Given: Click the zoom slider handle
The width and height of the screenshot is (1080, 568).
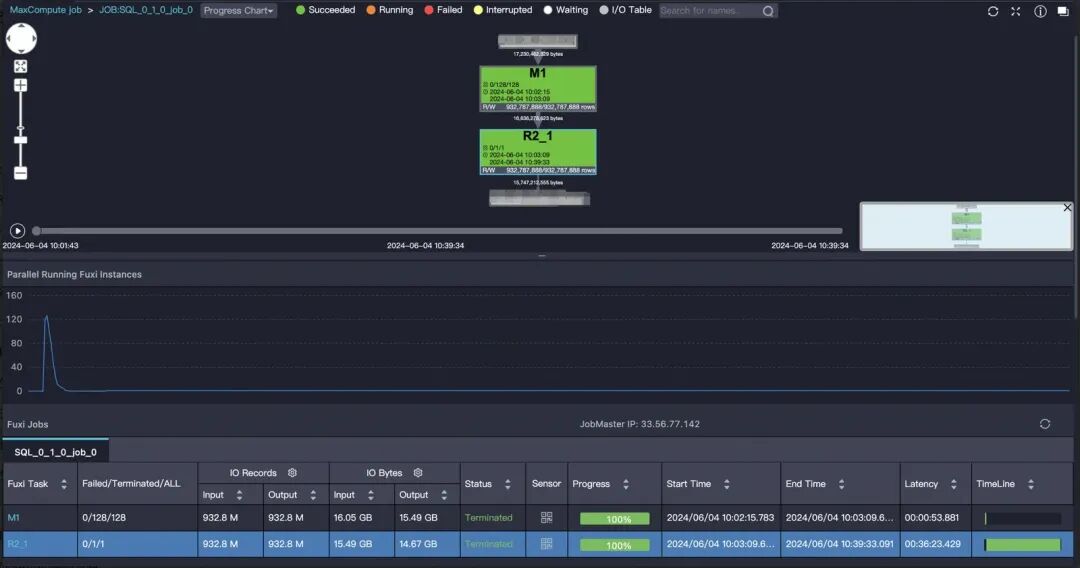Looking at the screenshot, I should click(21, 140).
